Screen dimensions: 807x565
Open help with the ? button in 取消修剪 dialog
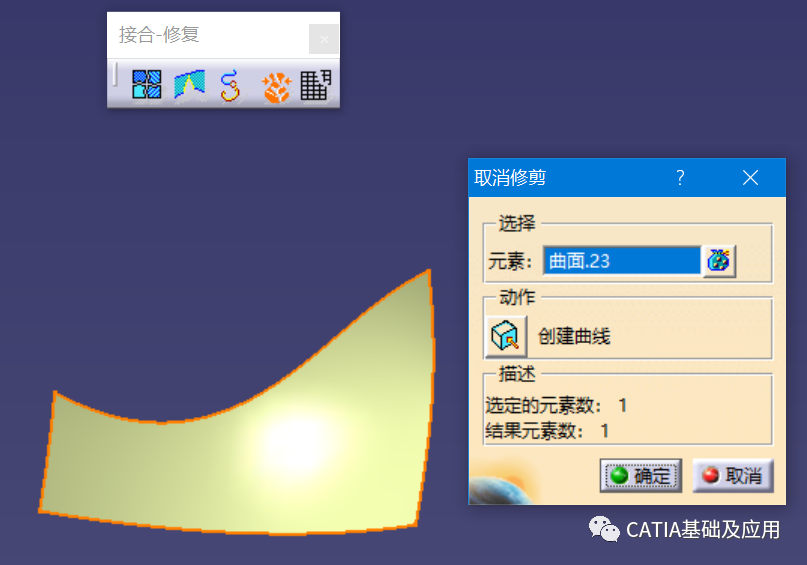tap(680, 178)
